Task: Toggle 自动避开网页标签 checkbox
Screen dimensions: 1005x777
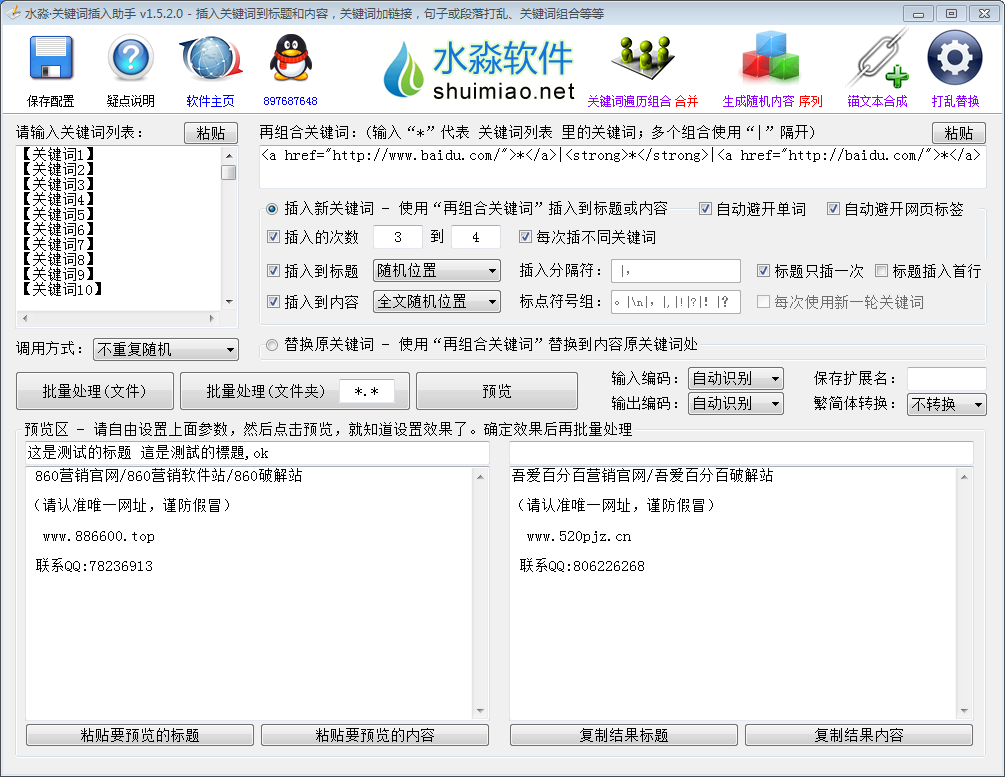Action: click(833, 208)
